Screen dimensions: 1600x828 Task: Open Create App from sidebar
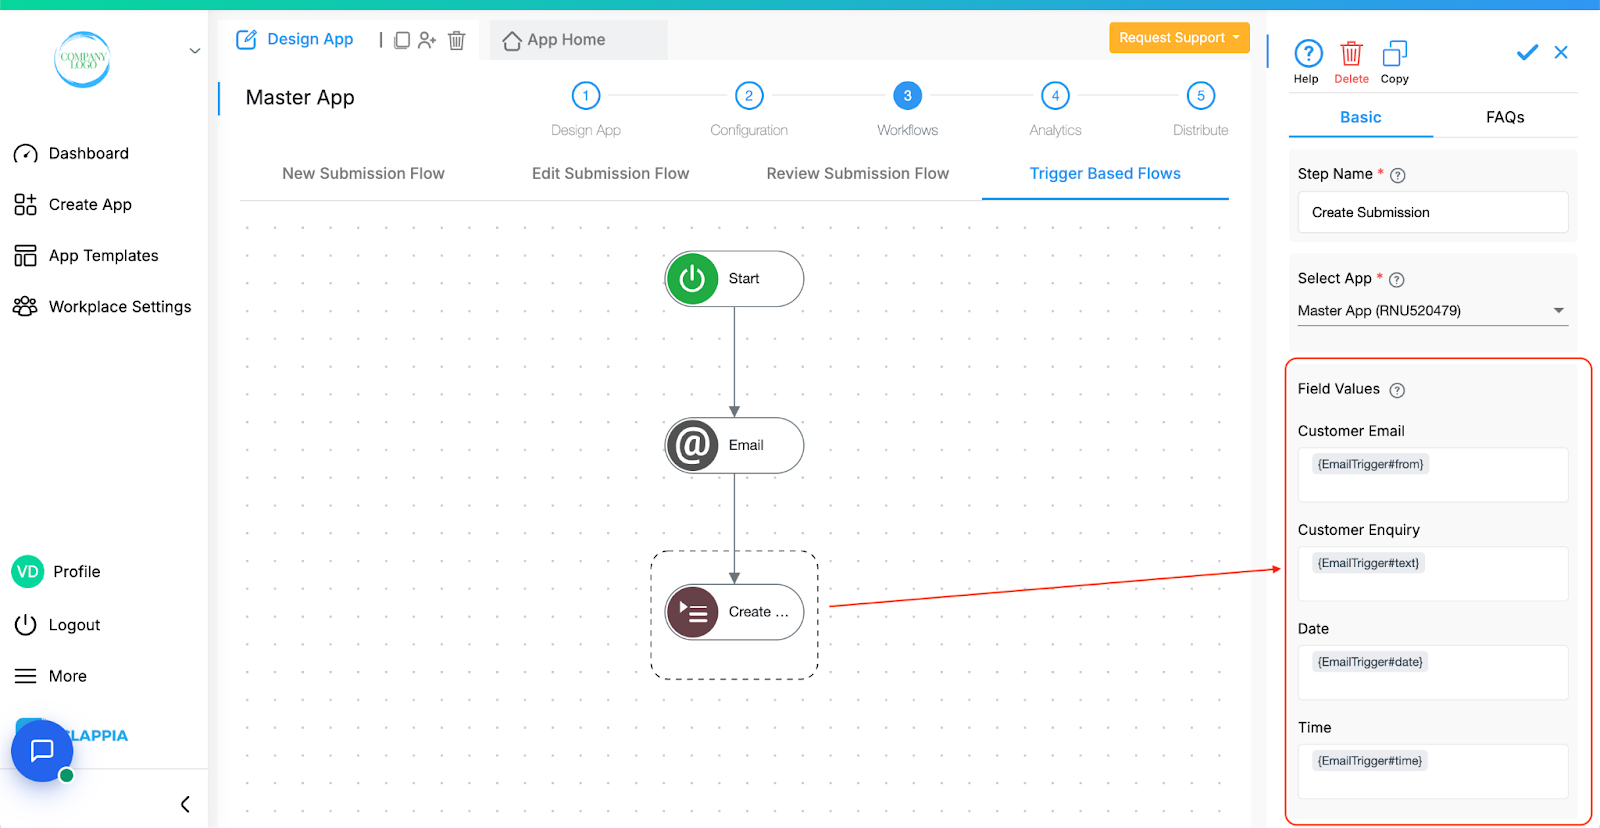pos(73,204)
